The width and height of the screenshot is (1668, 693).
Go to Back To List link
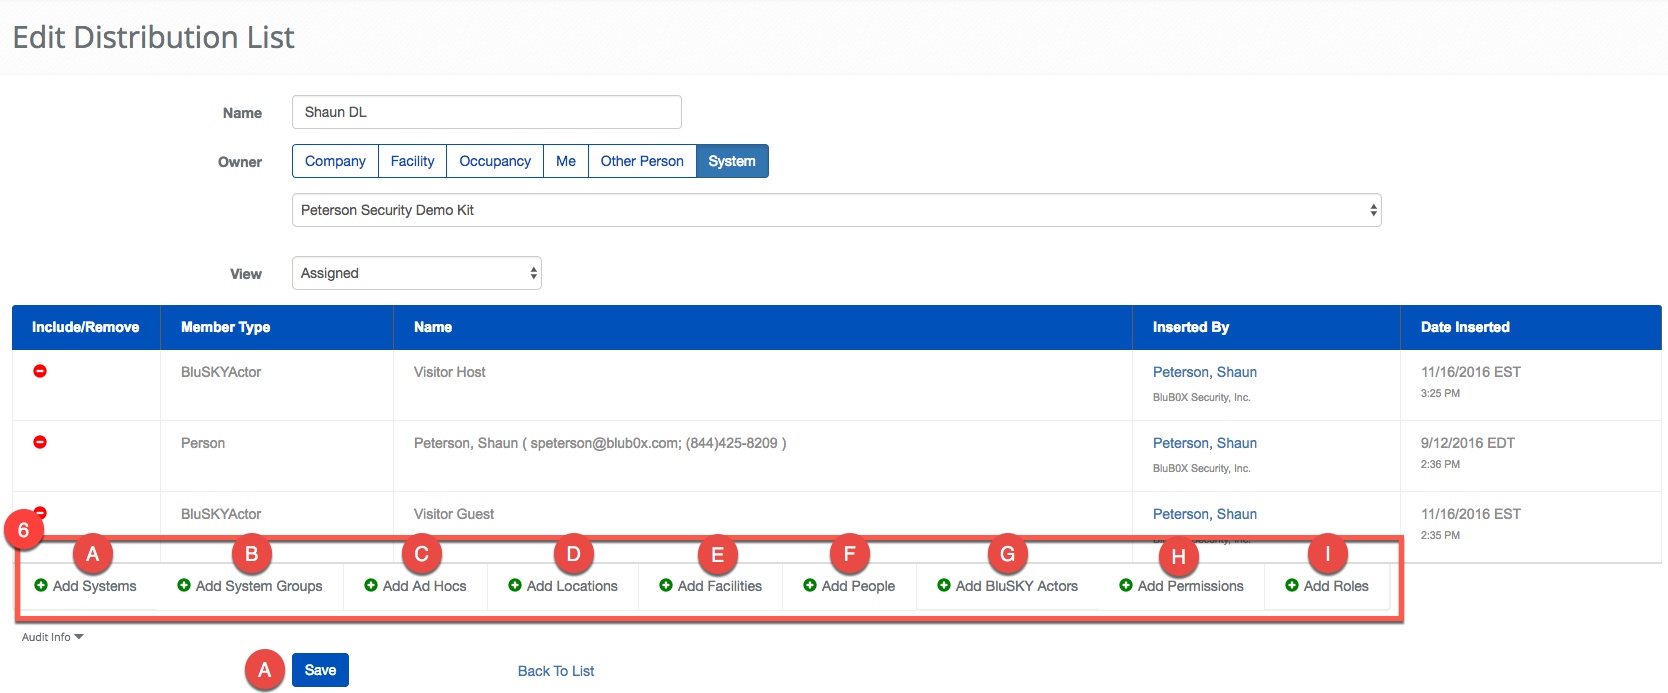556,671
